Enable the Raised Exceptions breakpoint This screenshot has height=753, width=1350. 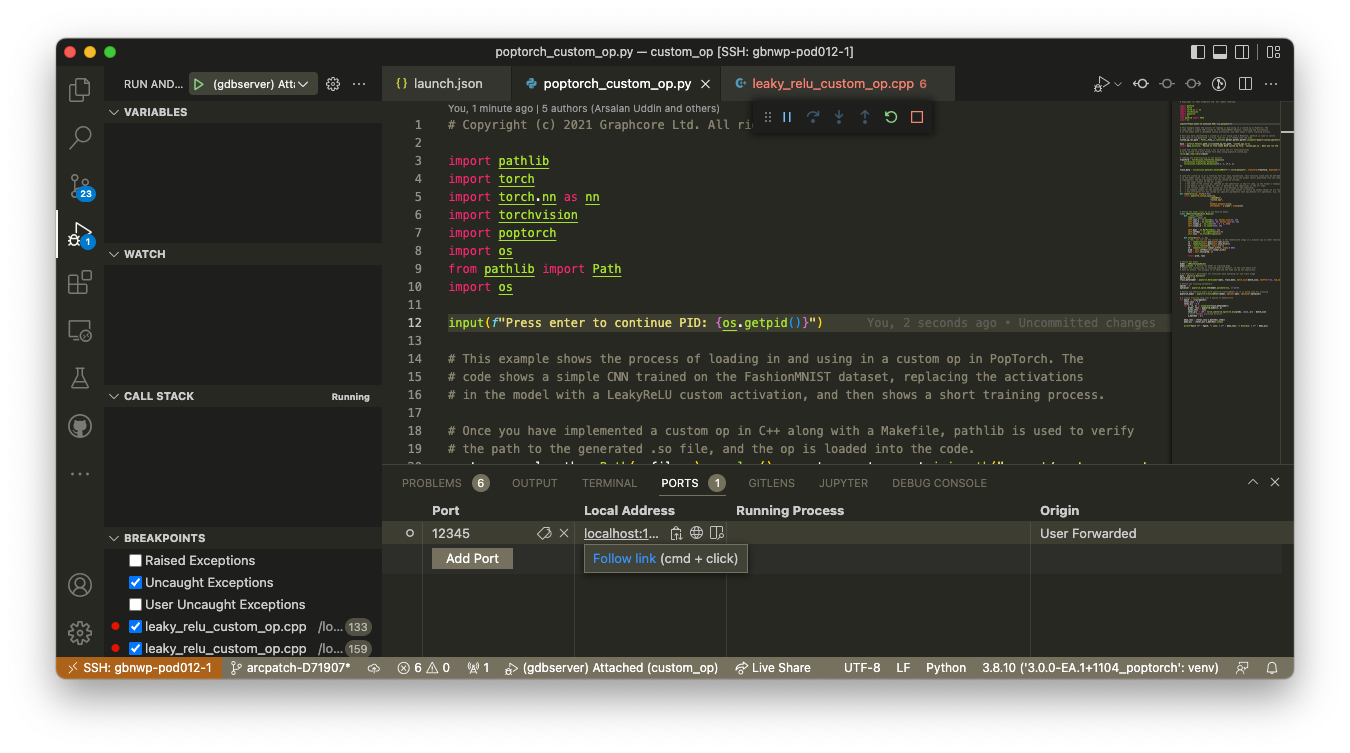pos(135,560)
